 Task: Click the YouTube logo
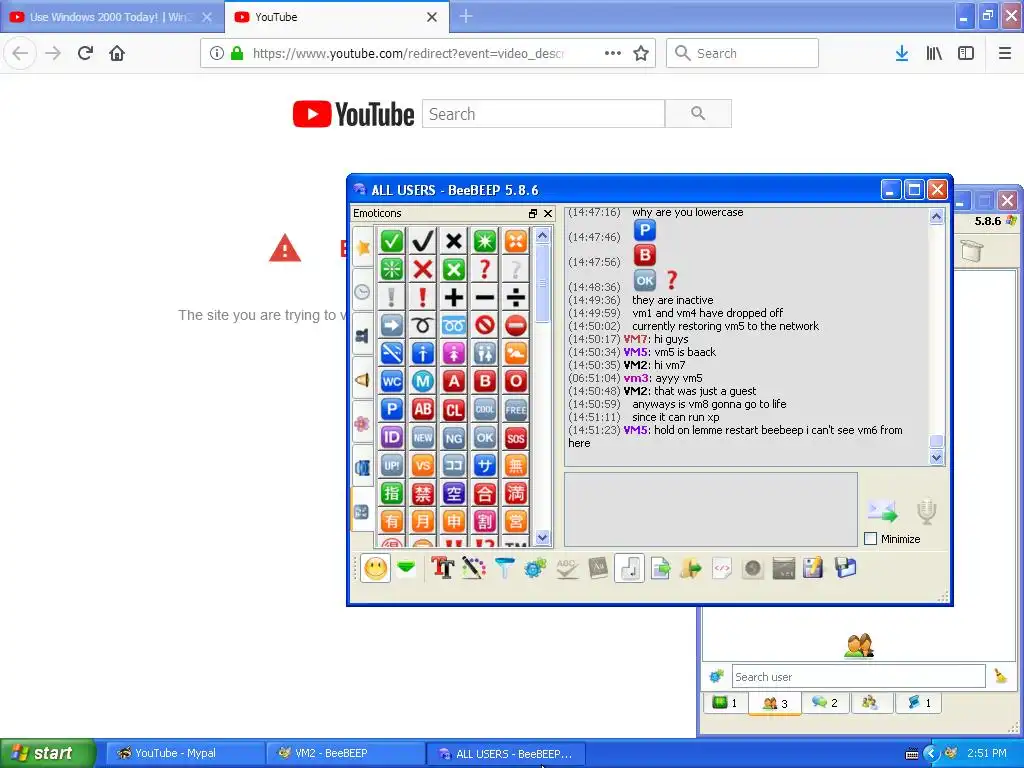coord(353,114)
